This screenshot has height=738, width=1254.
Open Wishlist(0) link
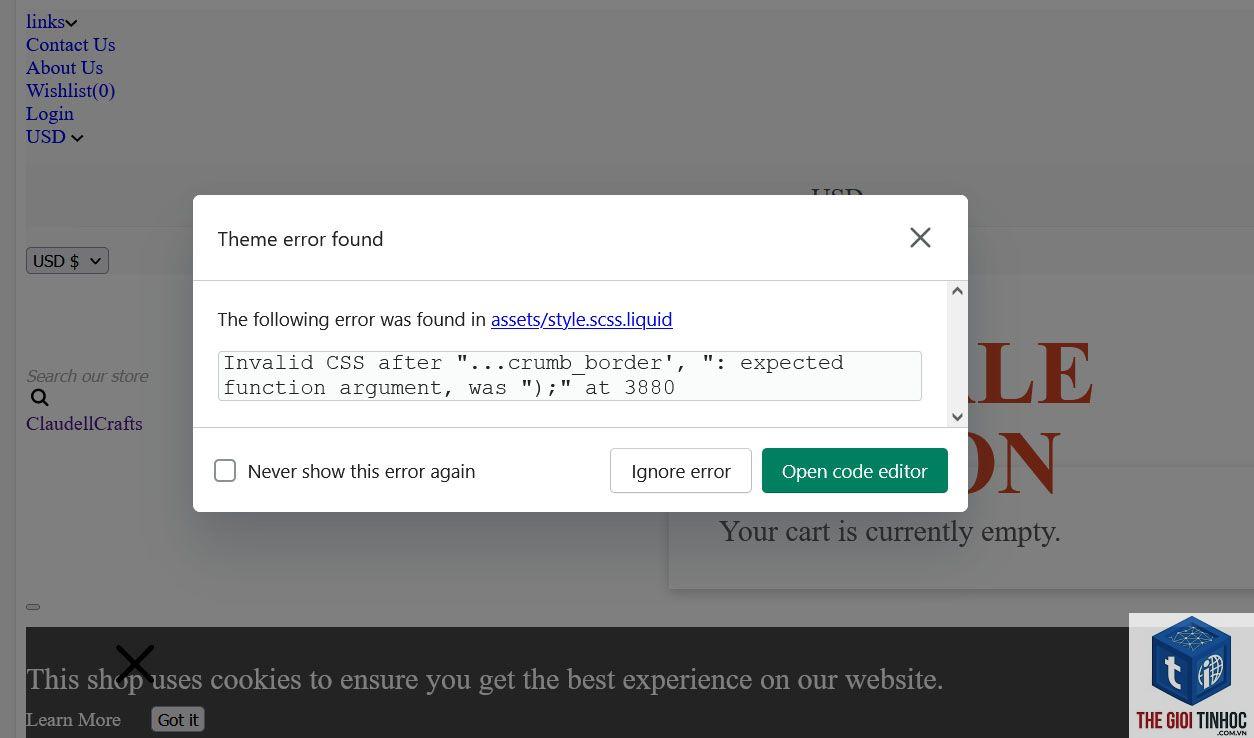pyautogui.click(x=70, y=90)
